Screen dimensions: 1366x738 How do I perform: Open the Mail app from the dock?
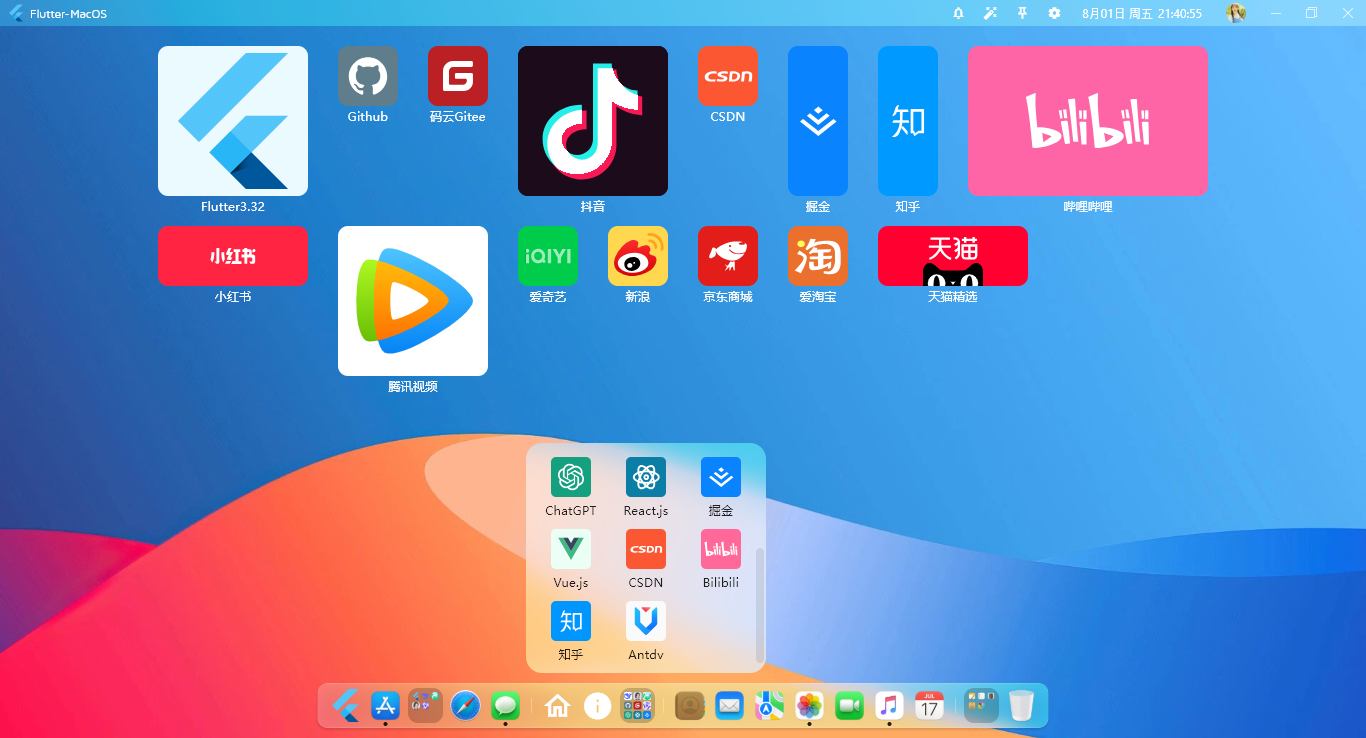click(x=730, y=706)
